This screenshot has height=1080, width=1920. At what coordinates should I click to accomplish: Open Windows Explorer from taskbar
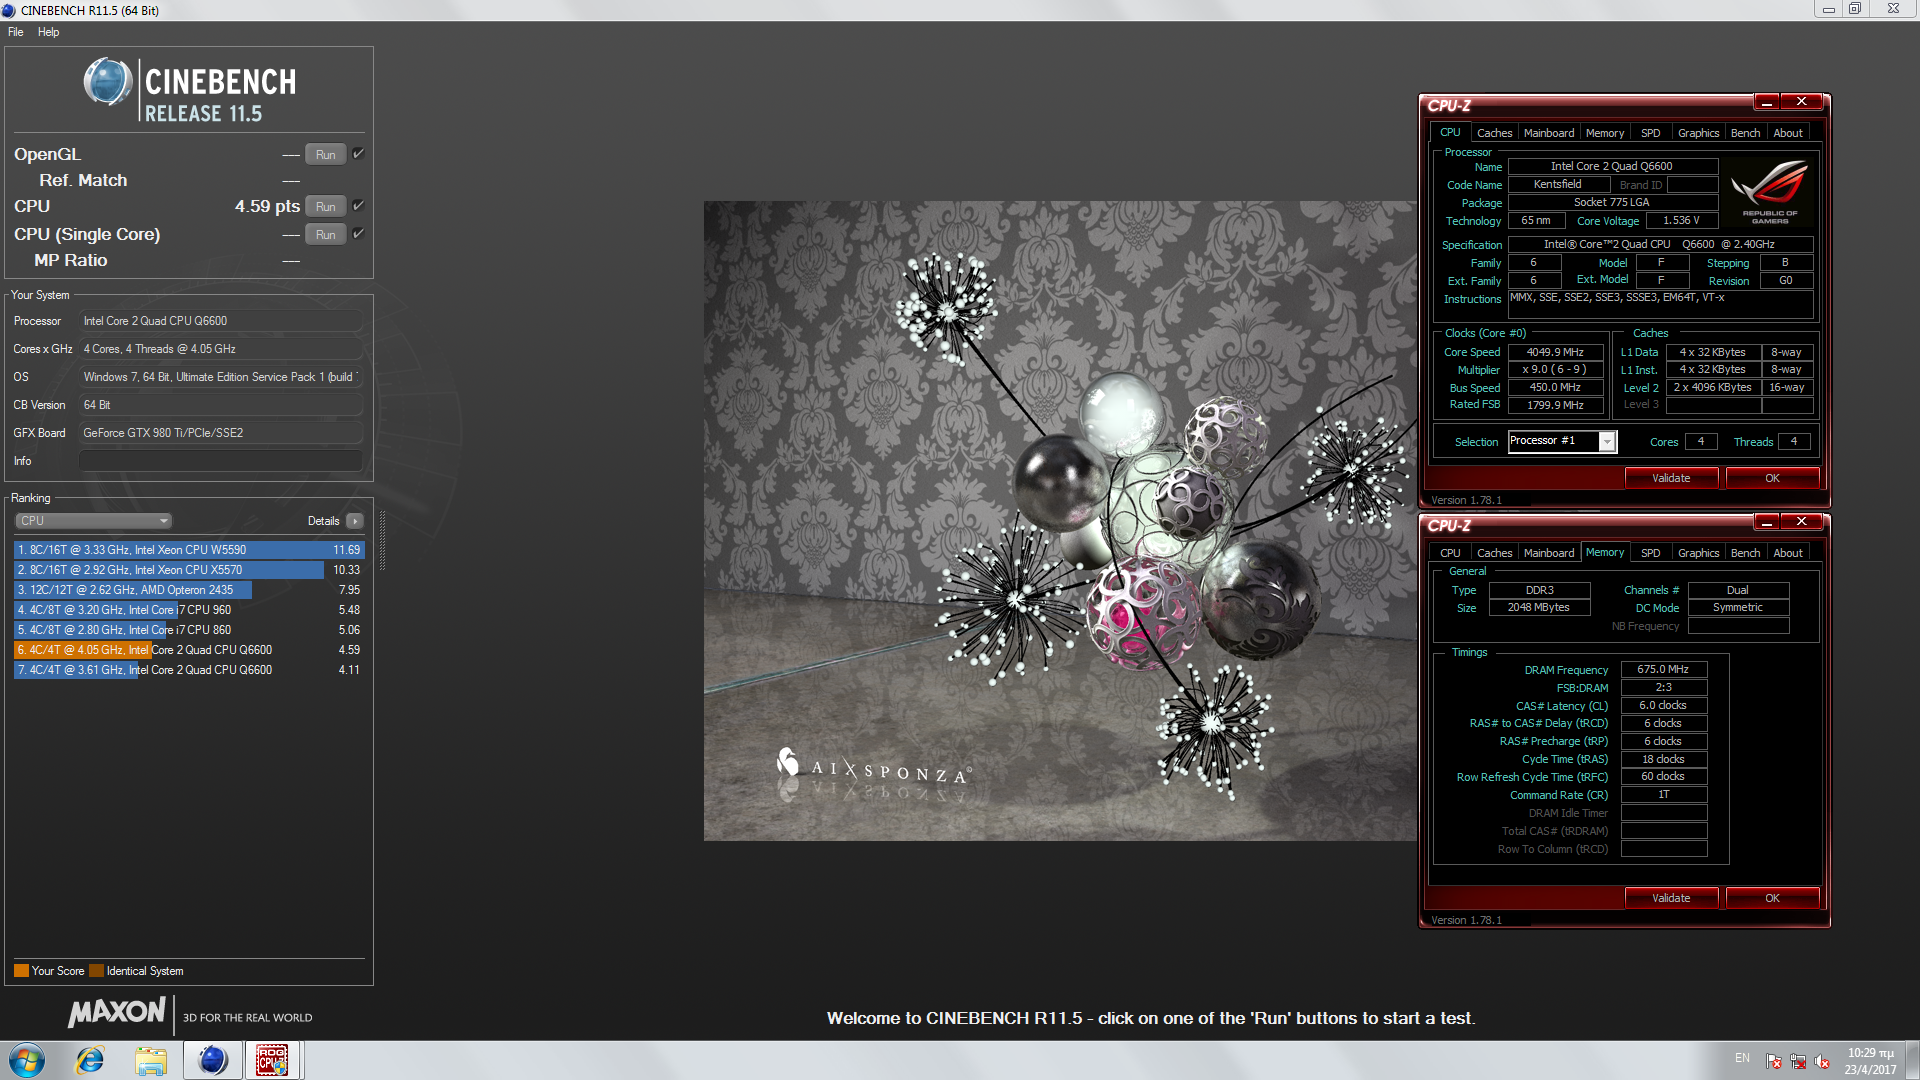tap(151, 1060)
